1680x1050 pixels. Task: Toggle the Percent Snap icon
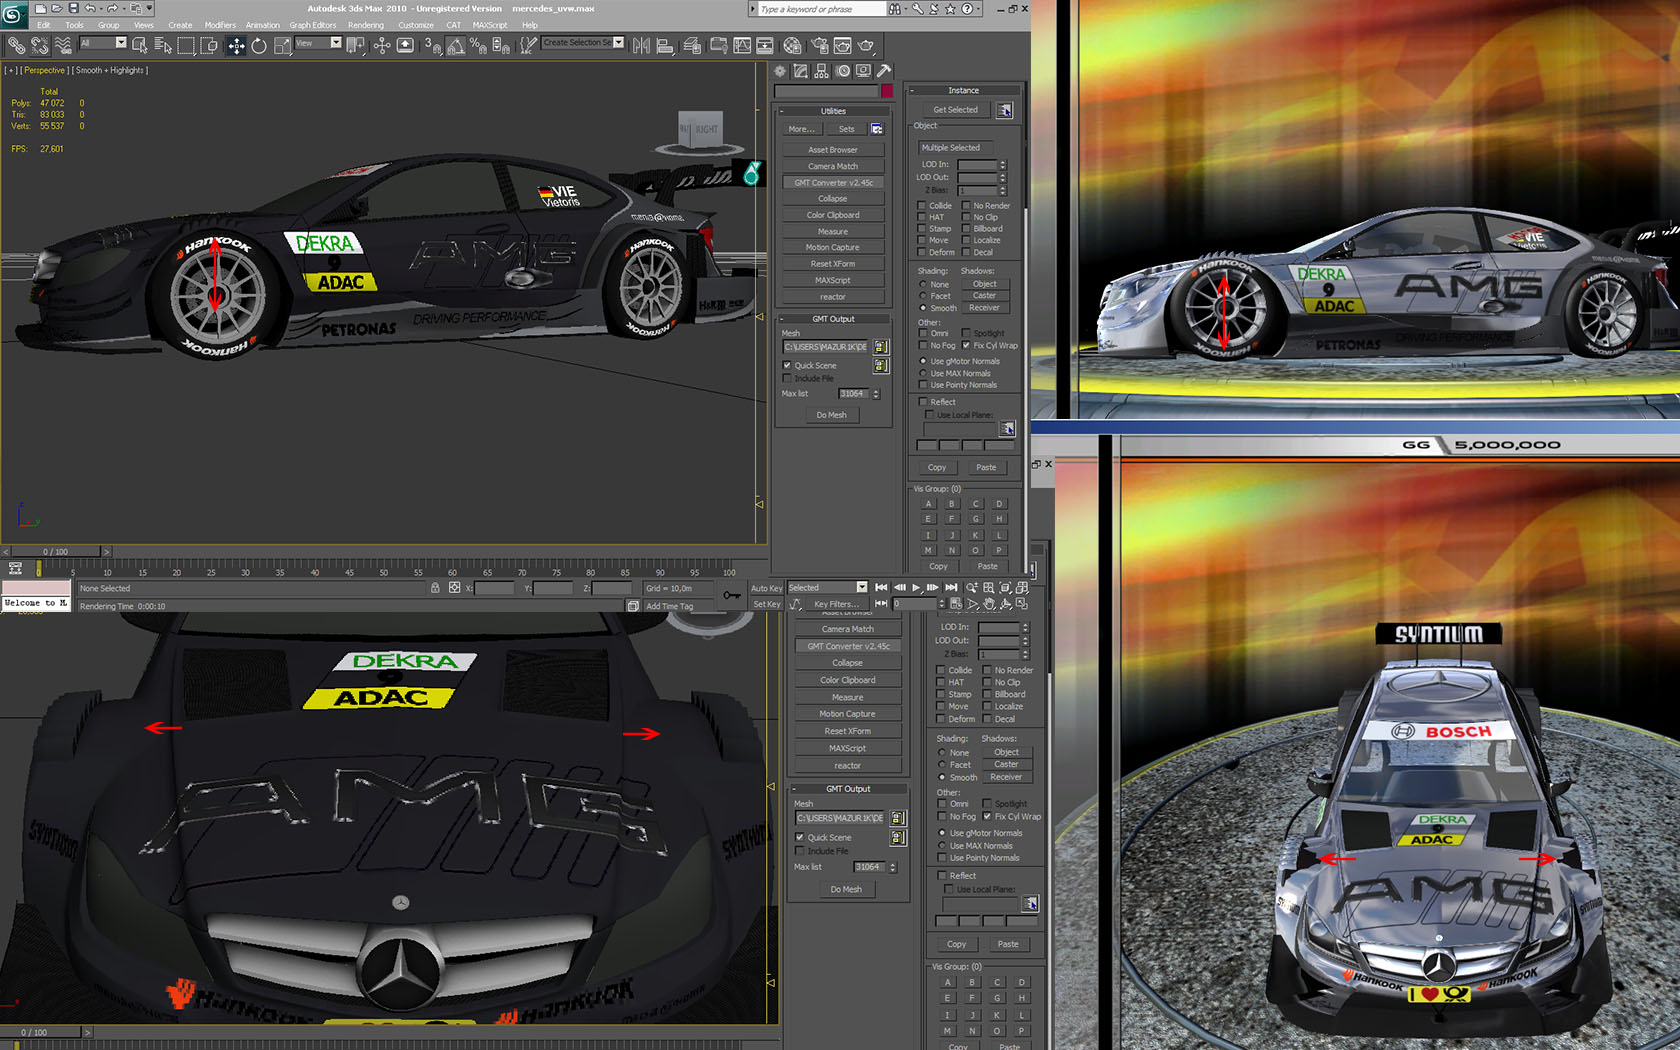pyautogui.click(x=478, y=45)
